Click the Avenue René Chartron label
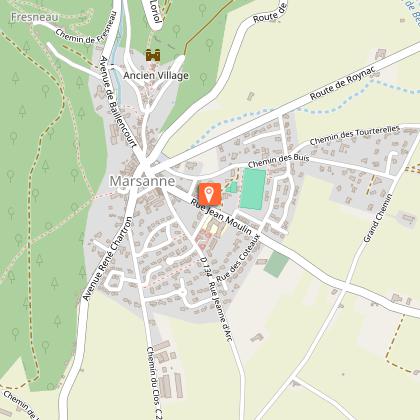Viewport: 420px width, 420px height. coord(108,259)
